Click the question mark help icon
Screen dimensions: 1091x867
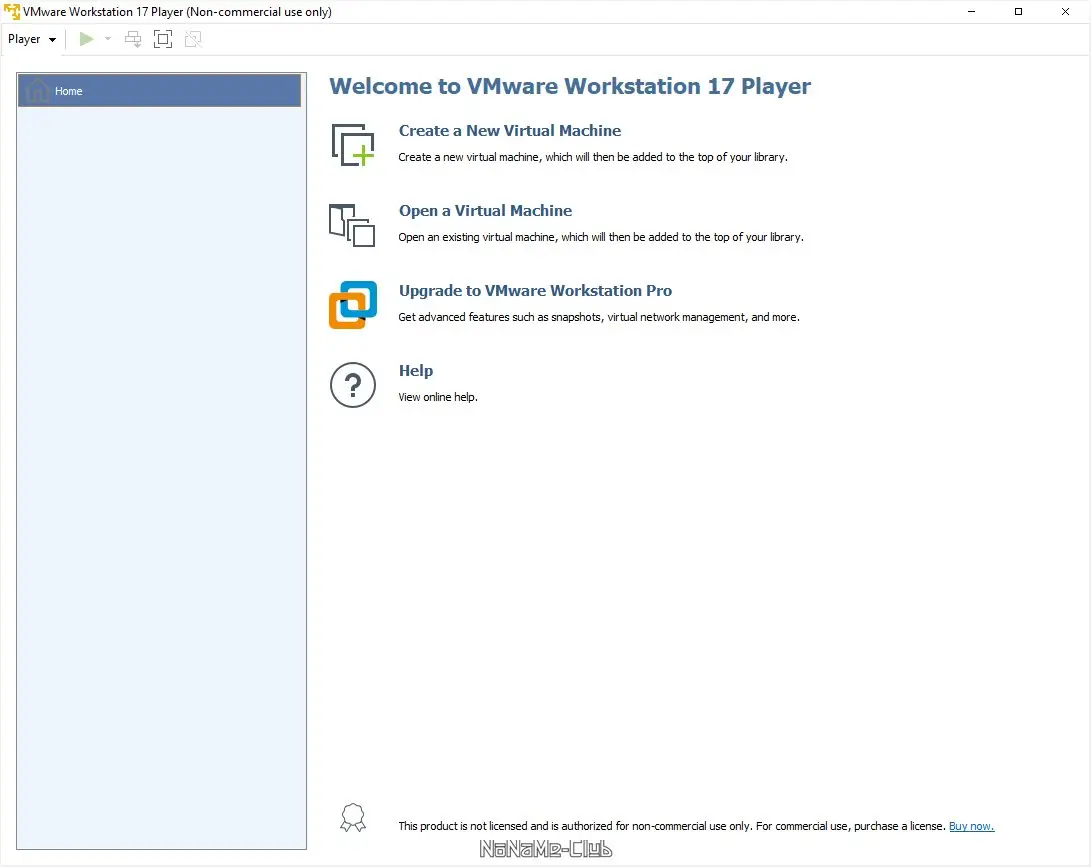[353, 385]
